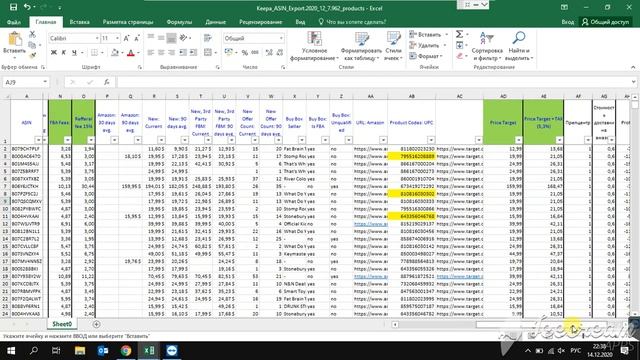Screen dimensions: 640x360
Task: Click the Decrease Decimal icon
Action: [x=280, y=53]
